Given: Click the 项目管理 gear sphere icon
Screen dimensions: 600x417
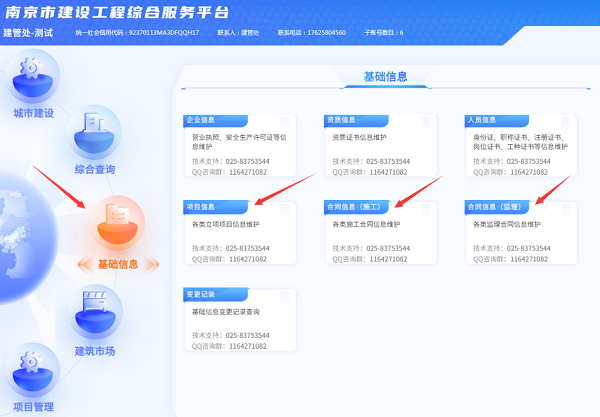Looking at the screenshot, I should point(31,370).
